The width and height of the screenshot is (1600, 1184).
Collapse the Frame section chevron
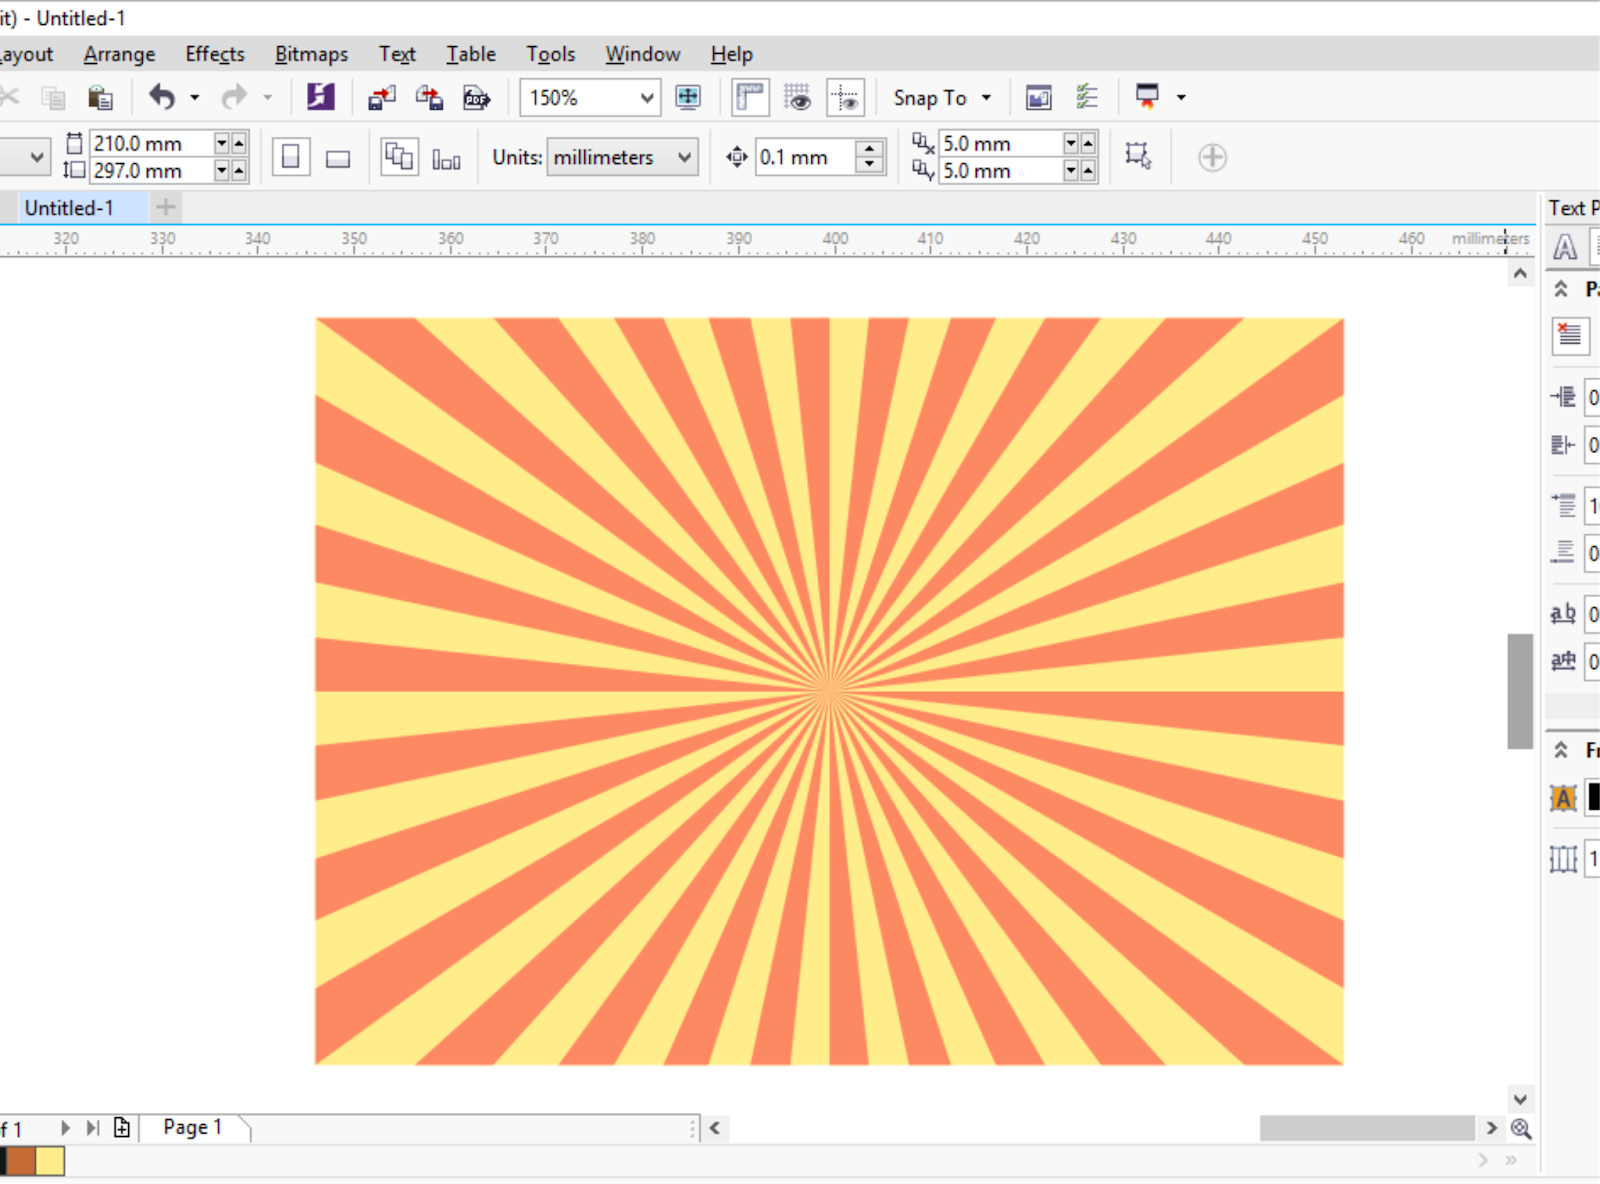coord(1561,749)
